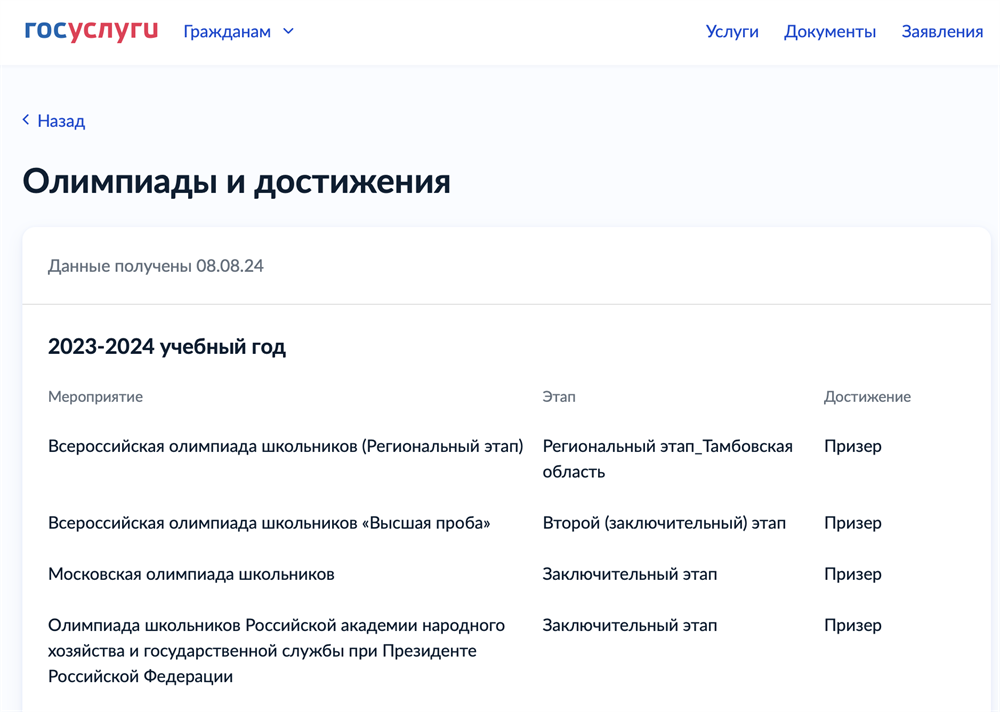1000x712 pixels.
Task: Go to Услуги section
Action: click(732, 31)
